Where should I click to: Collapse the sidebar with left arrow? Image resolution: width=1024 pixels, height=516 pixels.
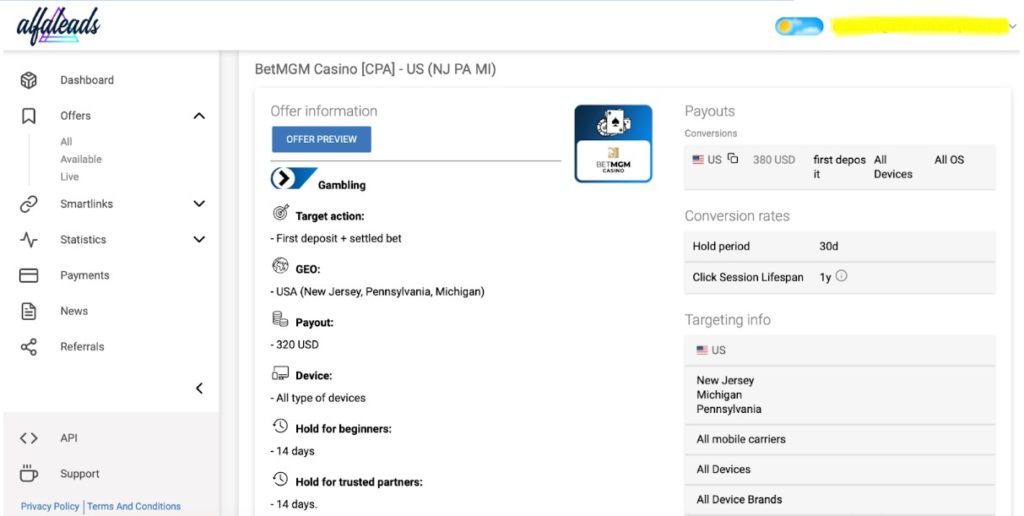click(199, 389)
